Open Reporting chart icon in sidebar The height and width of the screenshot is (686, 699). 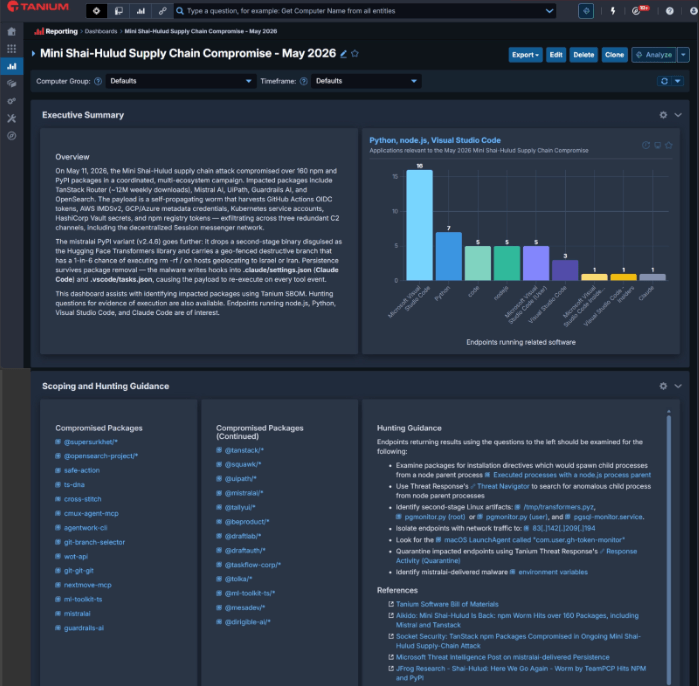12,66
